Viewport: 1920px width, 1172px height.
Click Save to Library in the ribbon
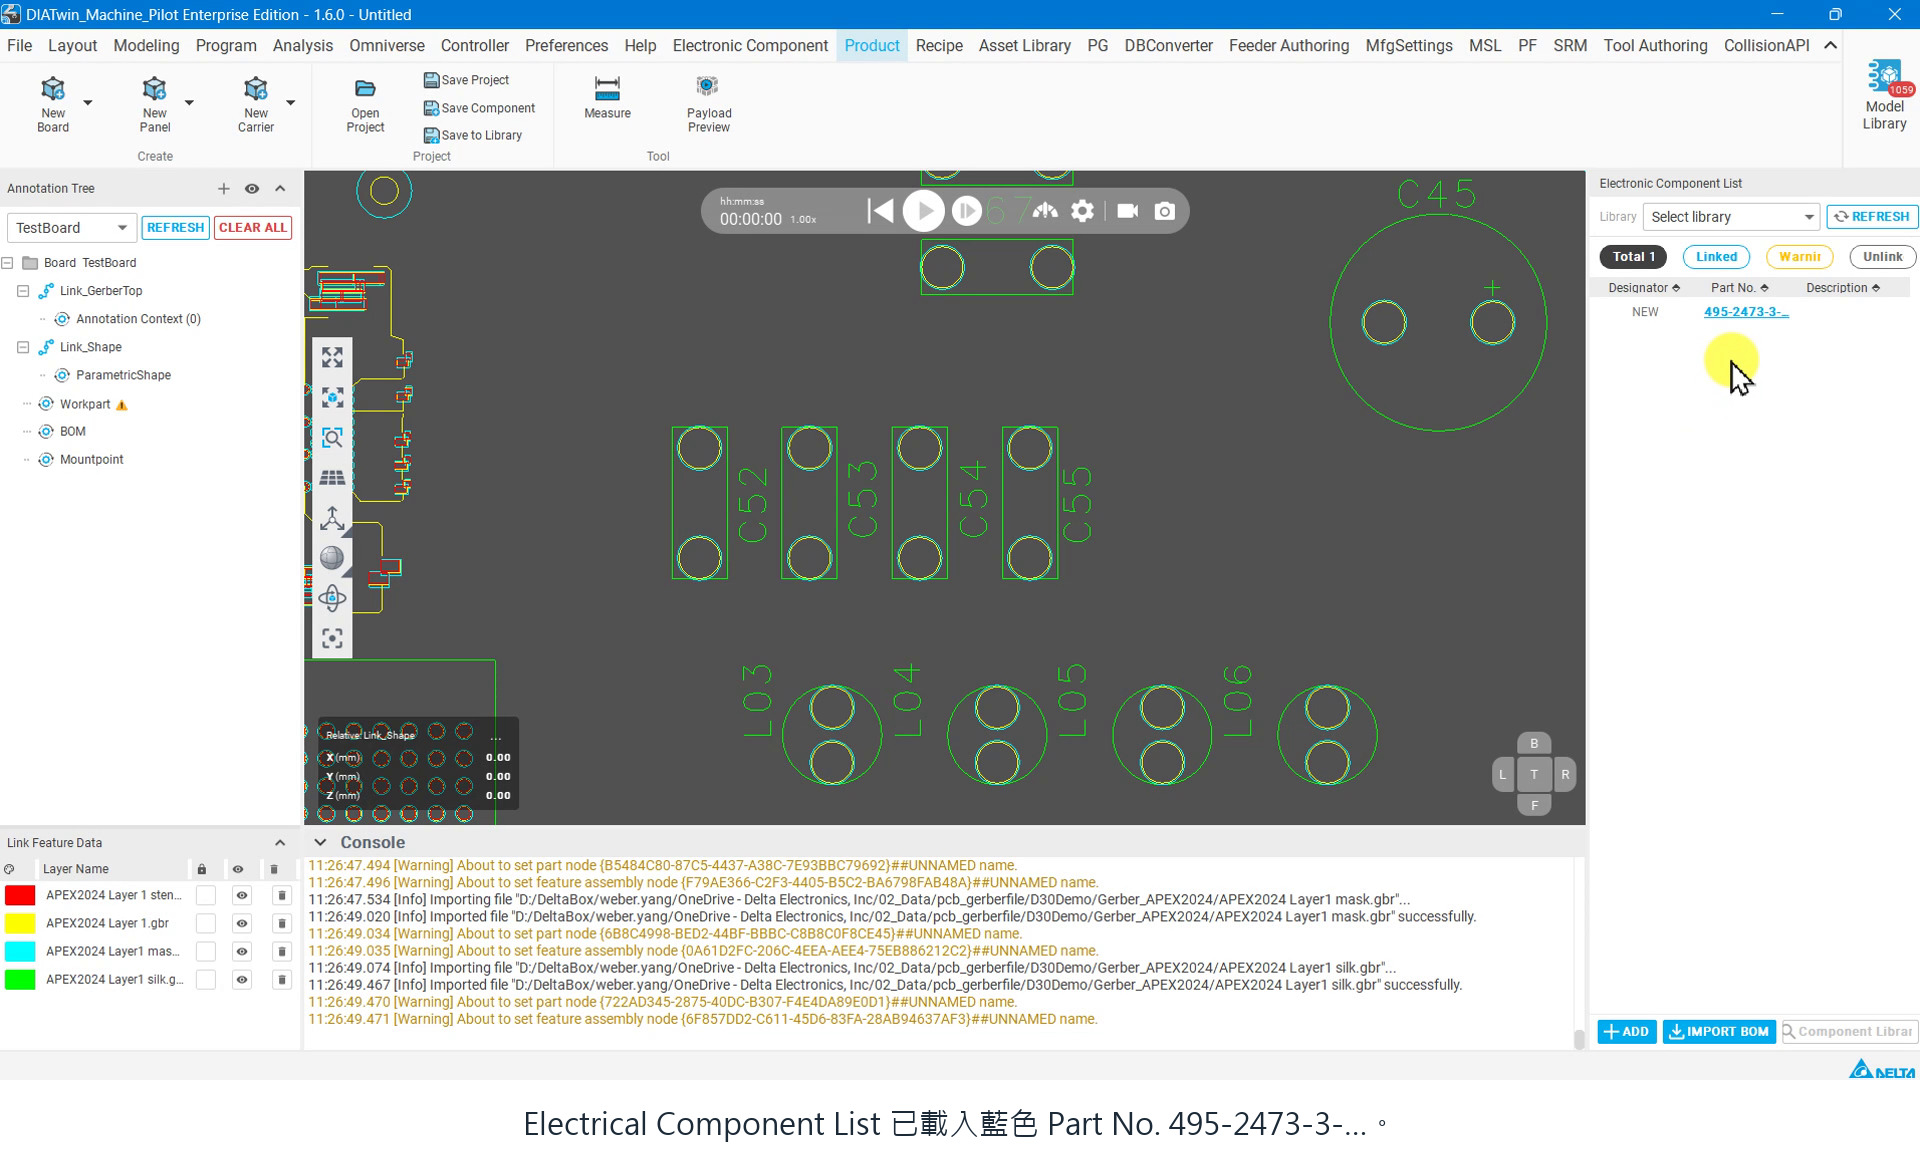pyautogui.click(x=473, y=135)
